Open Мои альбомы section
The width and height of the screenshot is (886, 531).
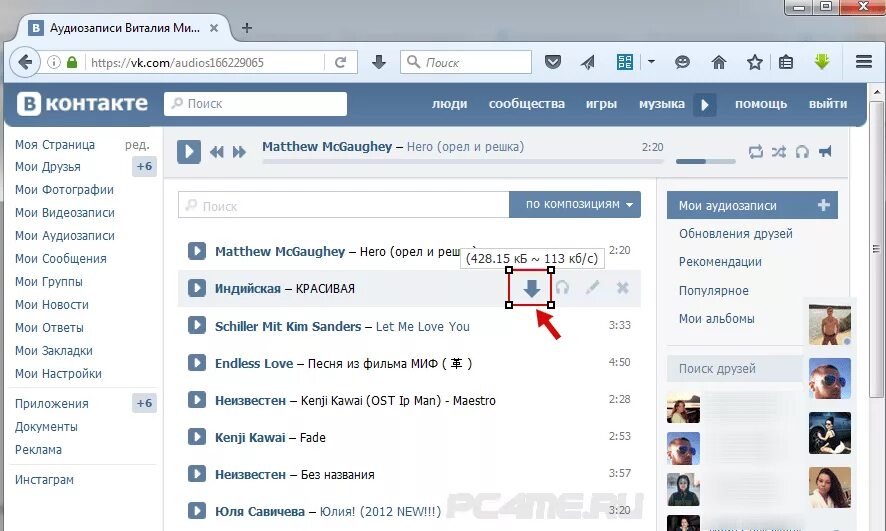(716, 319)
